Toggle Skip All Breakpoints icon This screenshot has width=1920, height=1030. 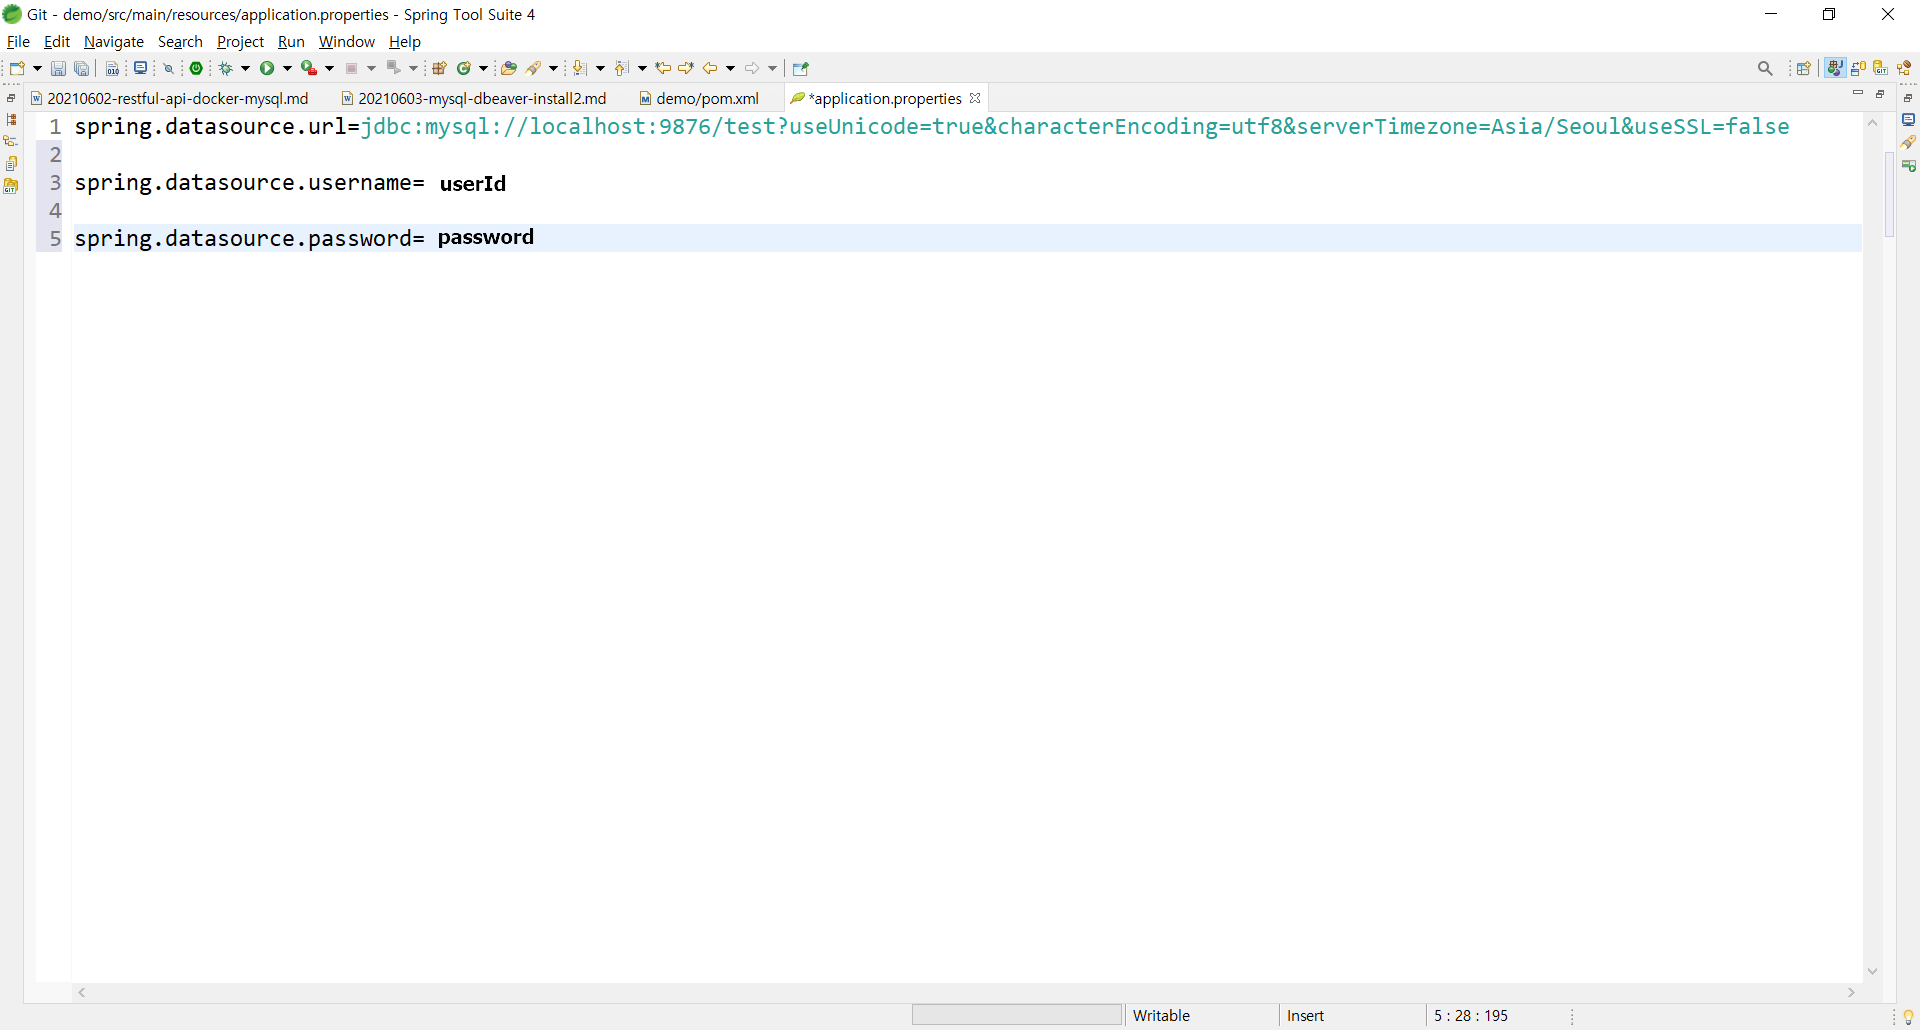(x=169, y=68)
